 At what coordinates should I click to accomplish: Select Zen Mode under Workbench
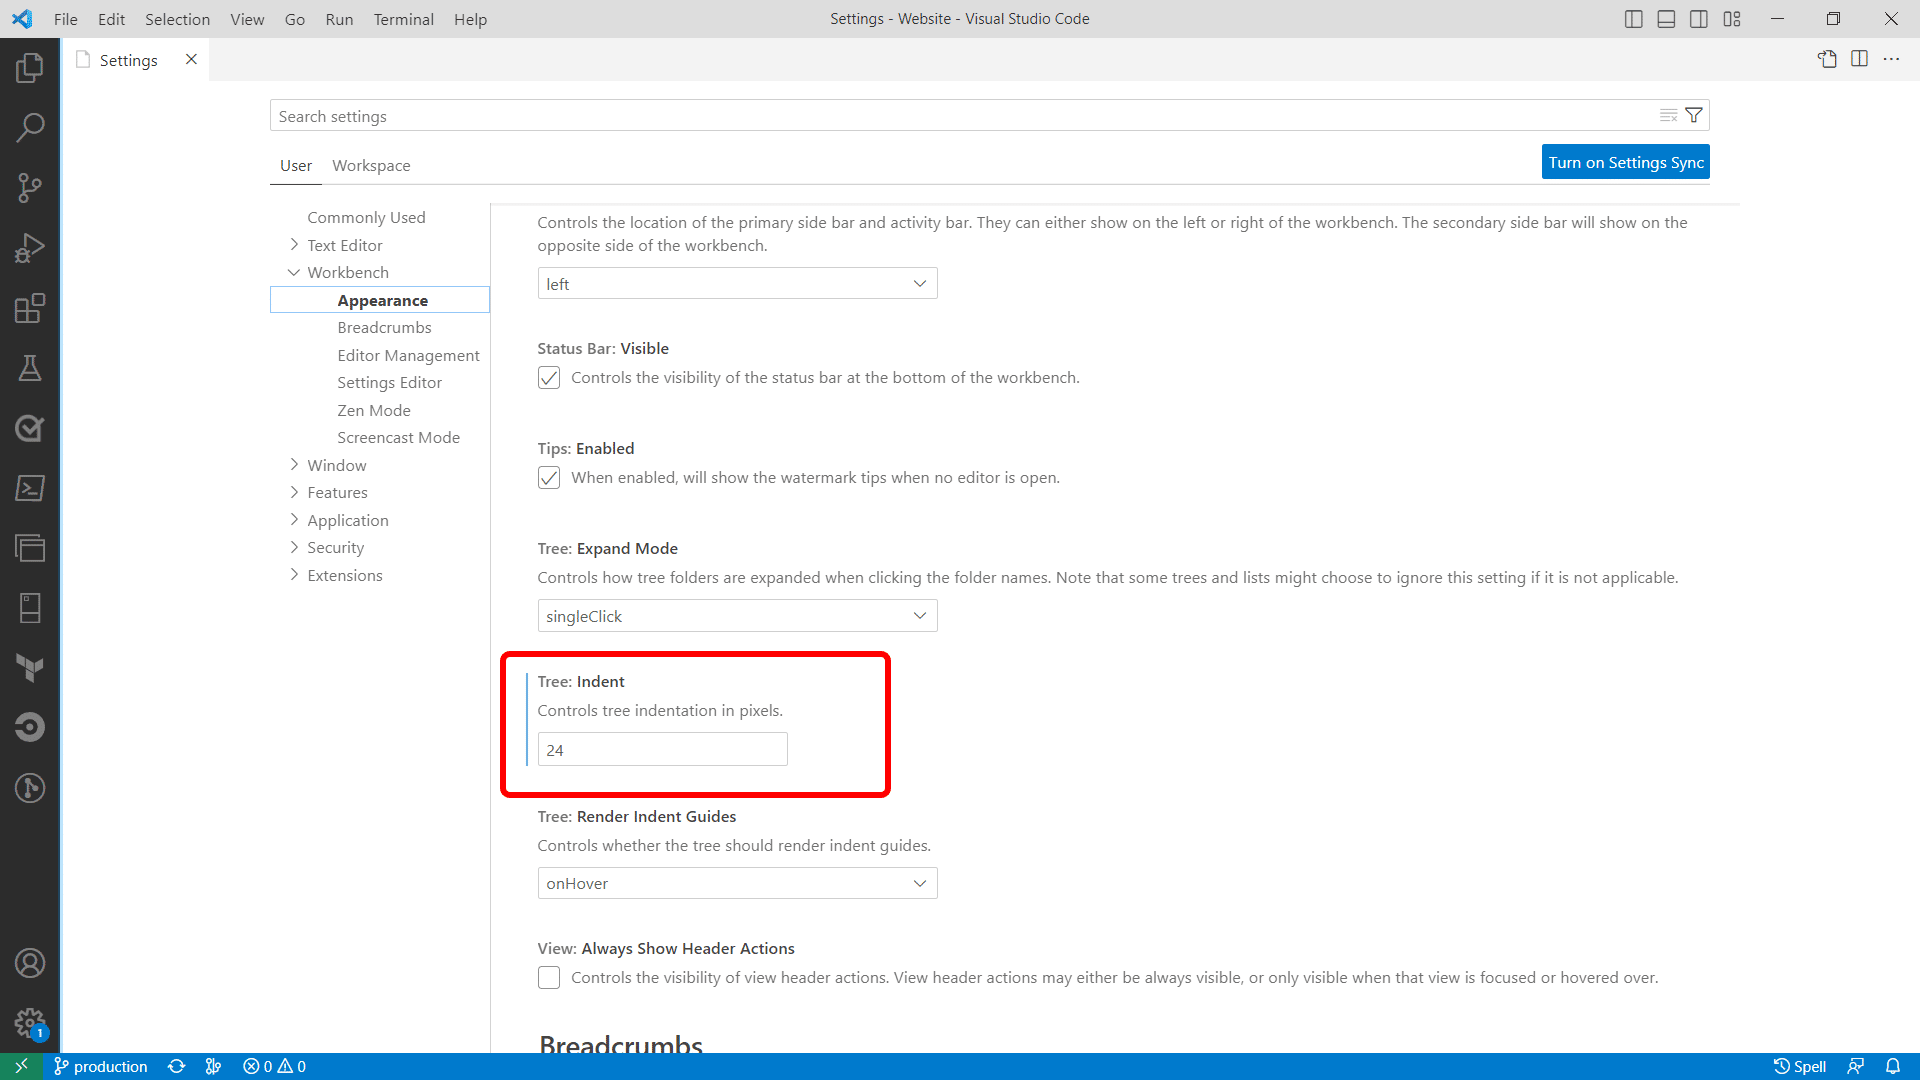point(374,410)
